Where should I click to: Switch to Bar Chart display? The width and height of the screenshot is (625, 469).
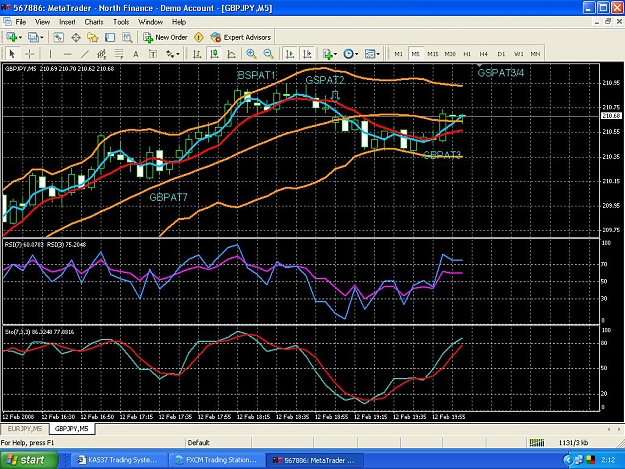coord(197,54)
